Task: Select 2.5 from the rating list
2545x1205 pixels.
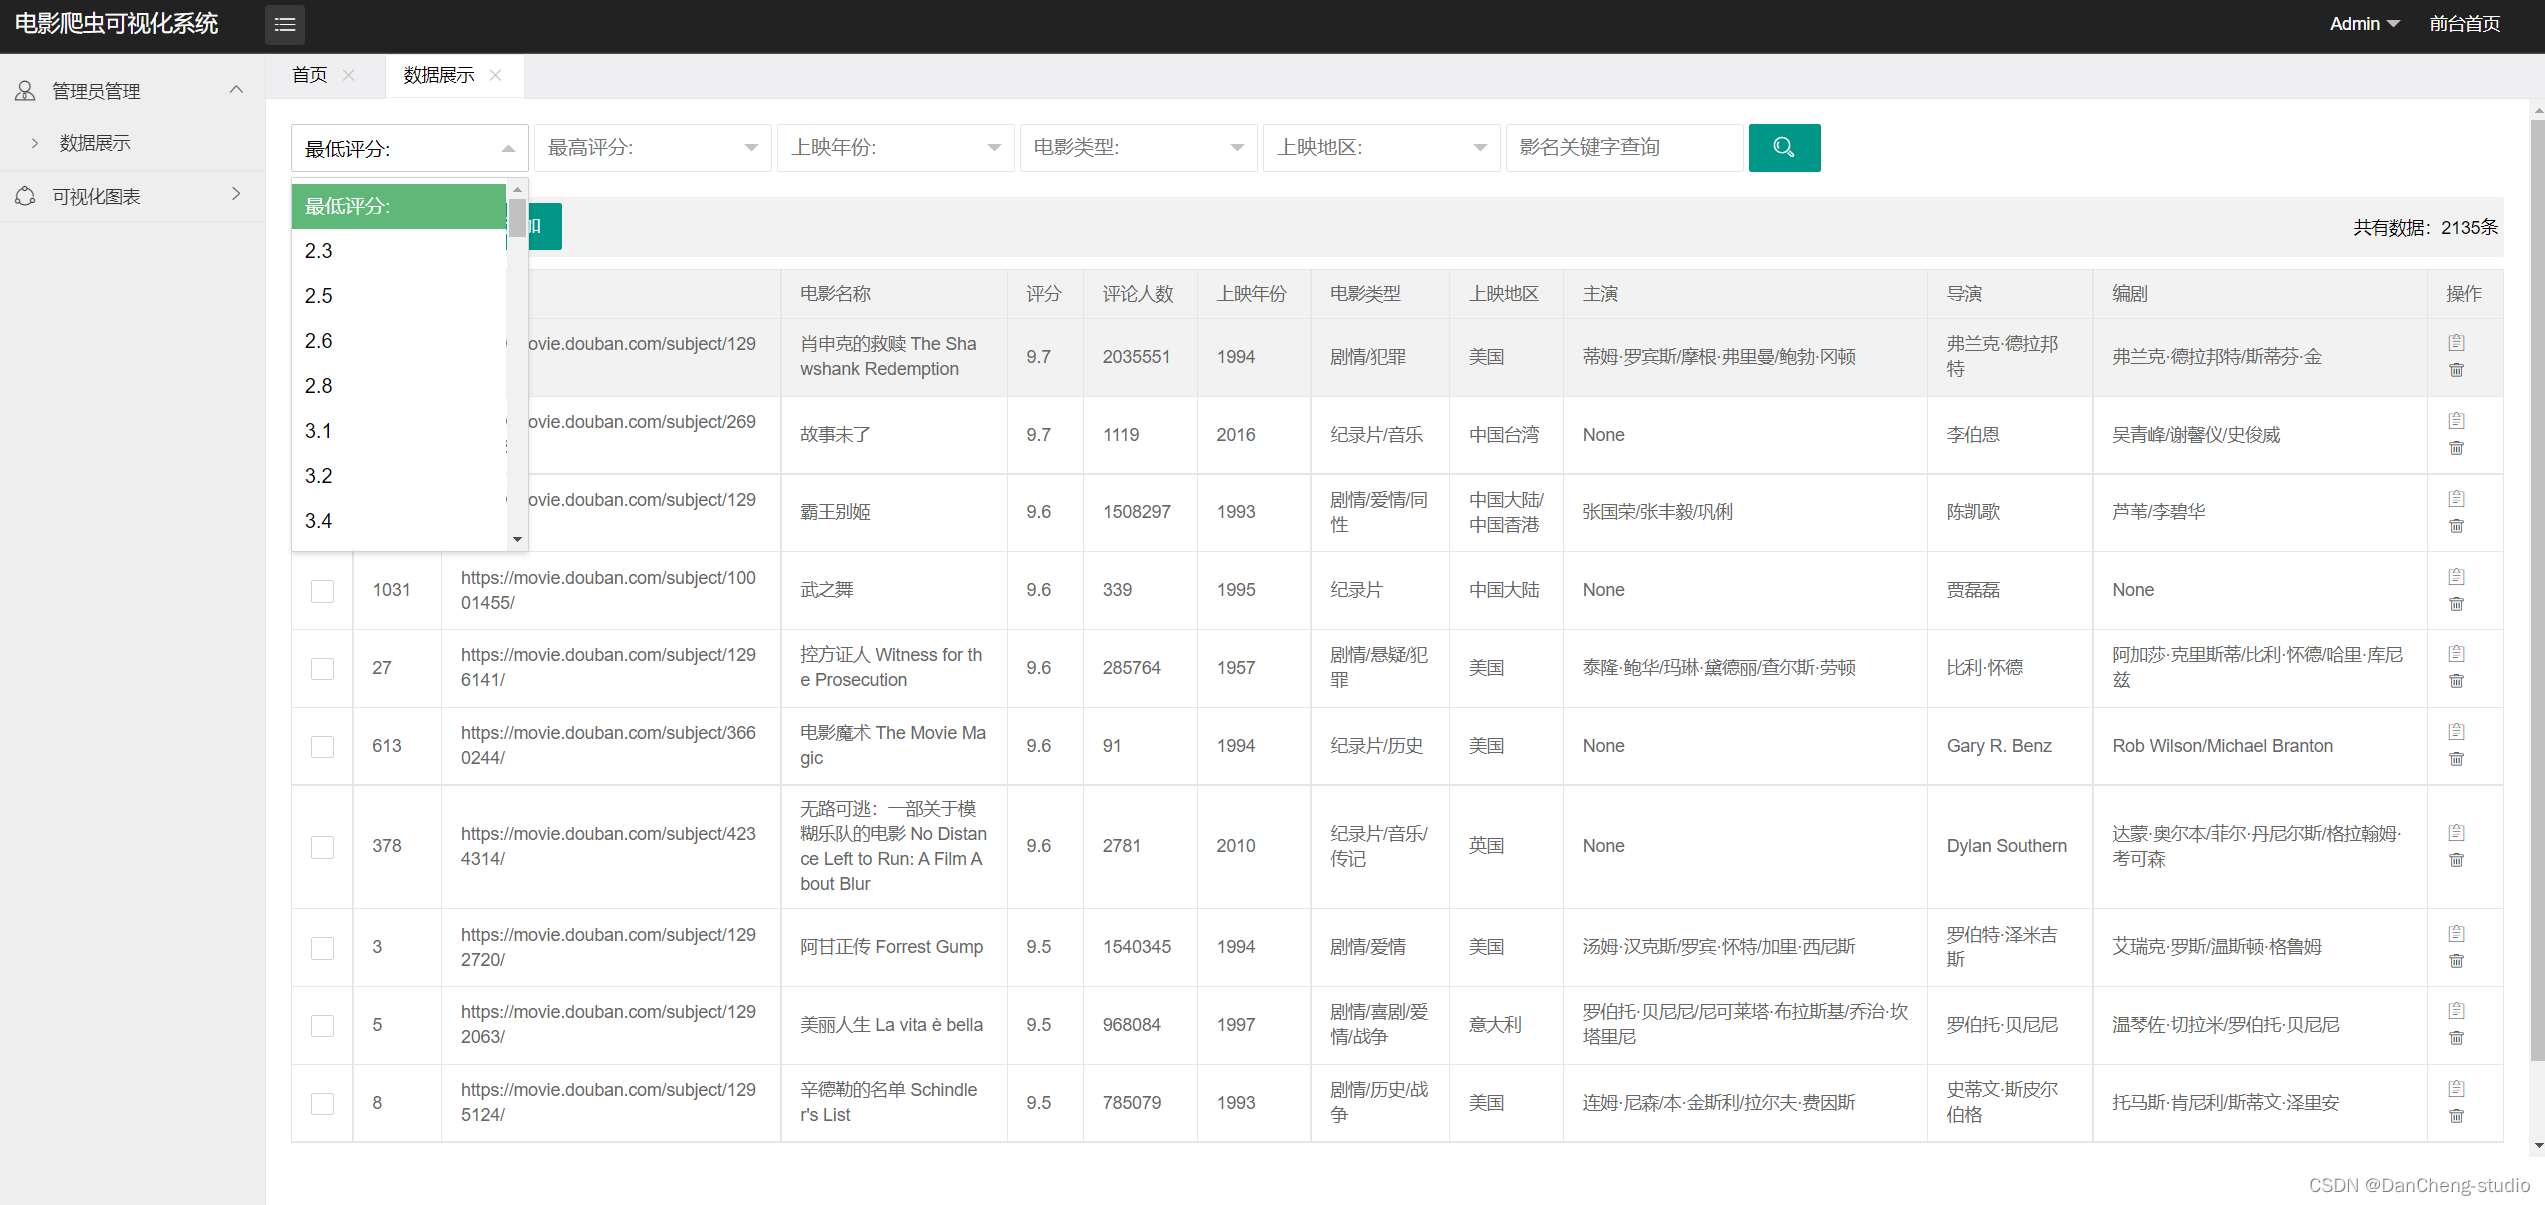Action: [399, 296]
